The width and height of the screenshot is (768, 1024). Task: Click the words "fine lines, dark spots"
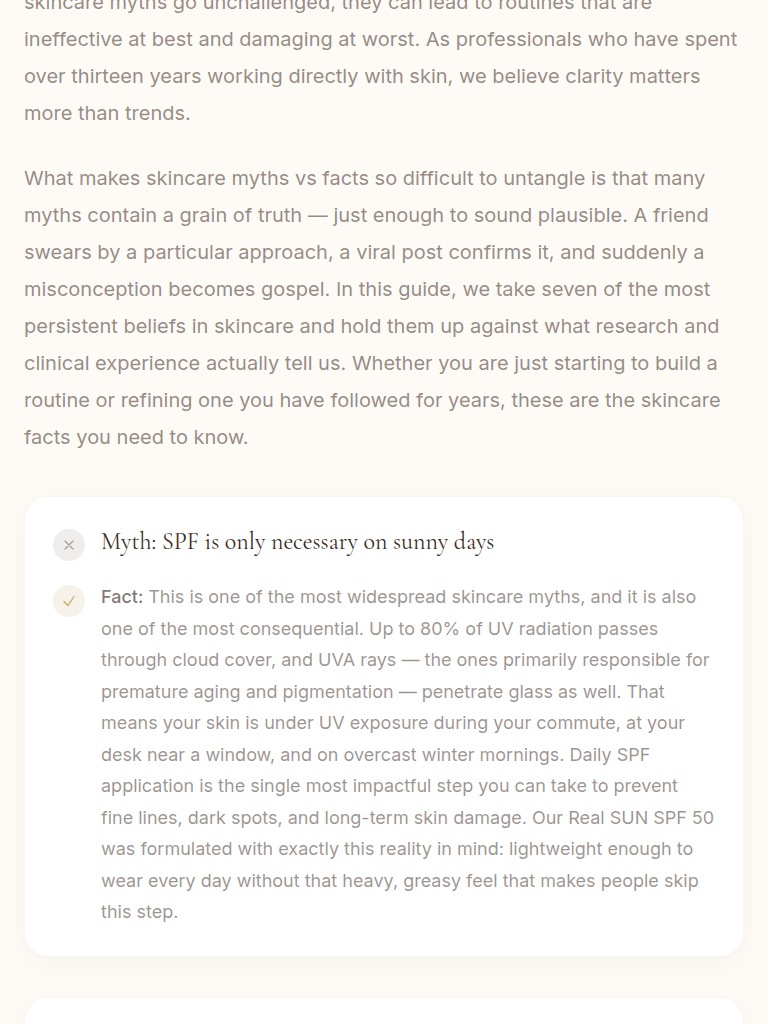pyautogui.click(x=190, y=818)
